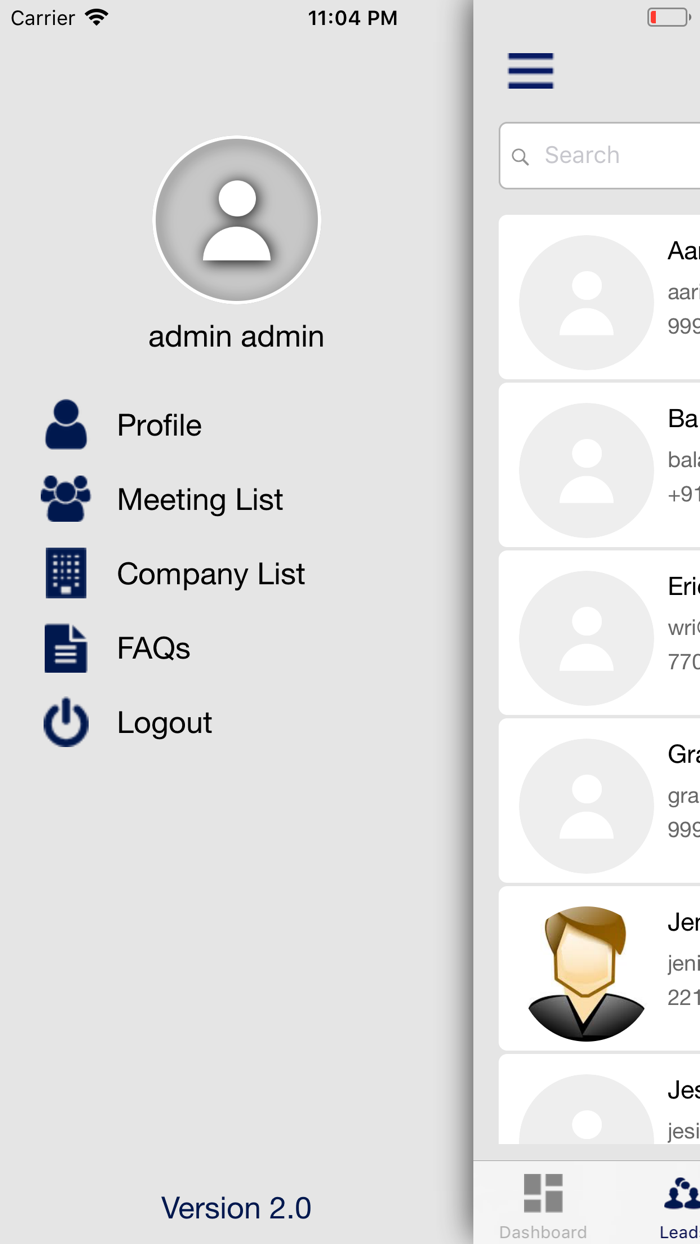Tap the admin profile avatar

pos(237,220)
